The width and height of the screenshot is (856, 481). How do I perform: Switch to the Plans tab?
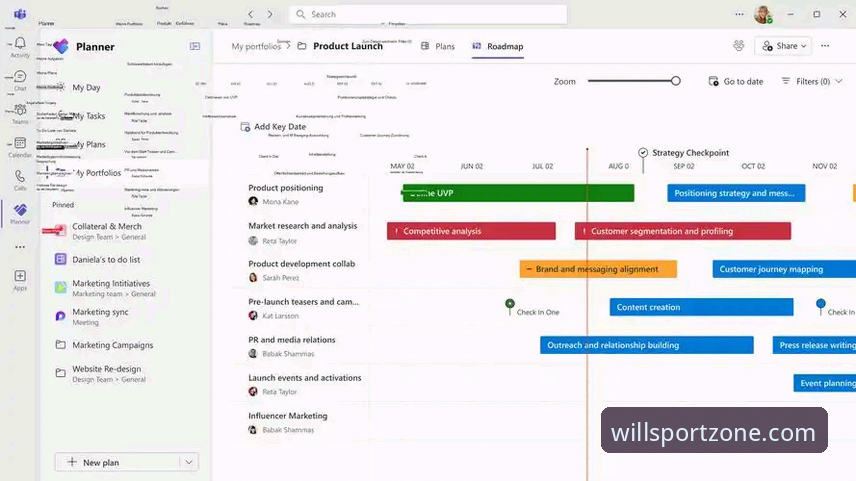point(438,46)
